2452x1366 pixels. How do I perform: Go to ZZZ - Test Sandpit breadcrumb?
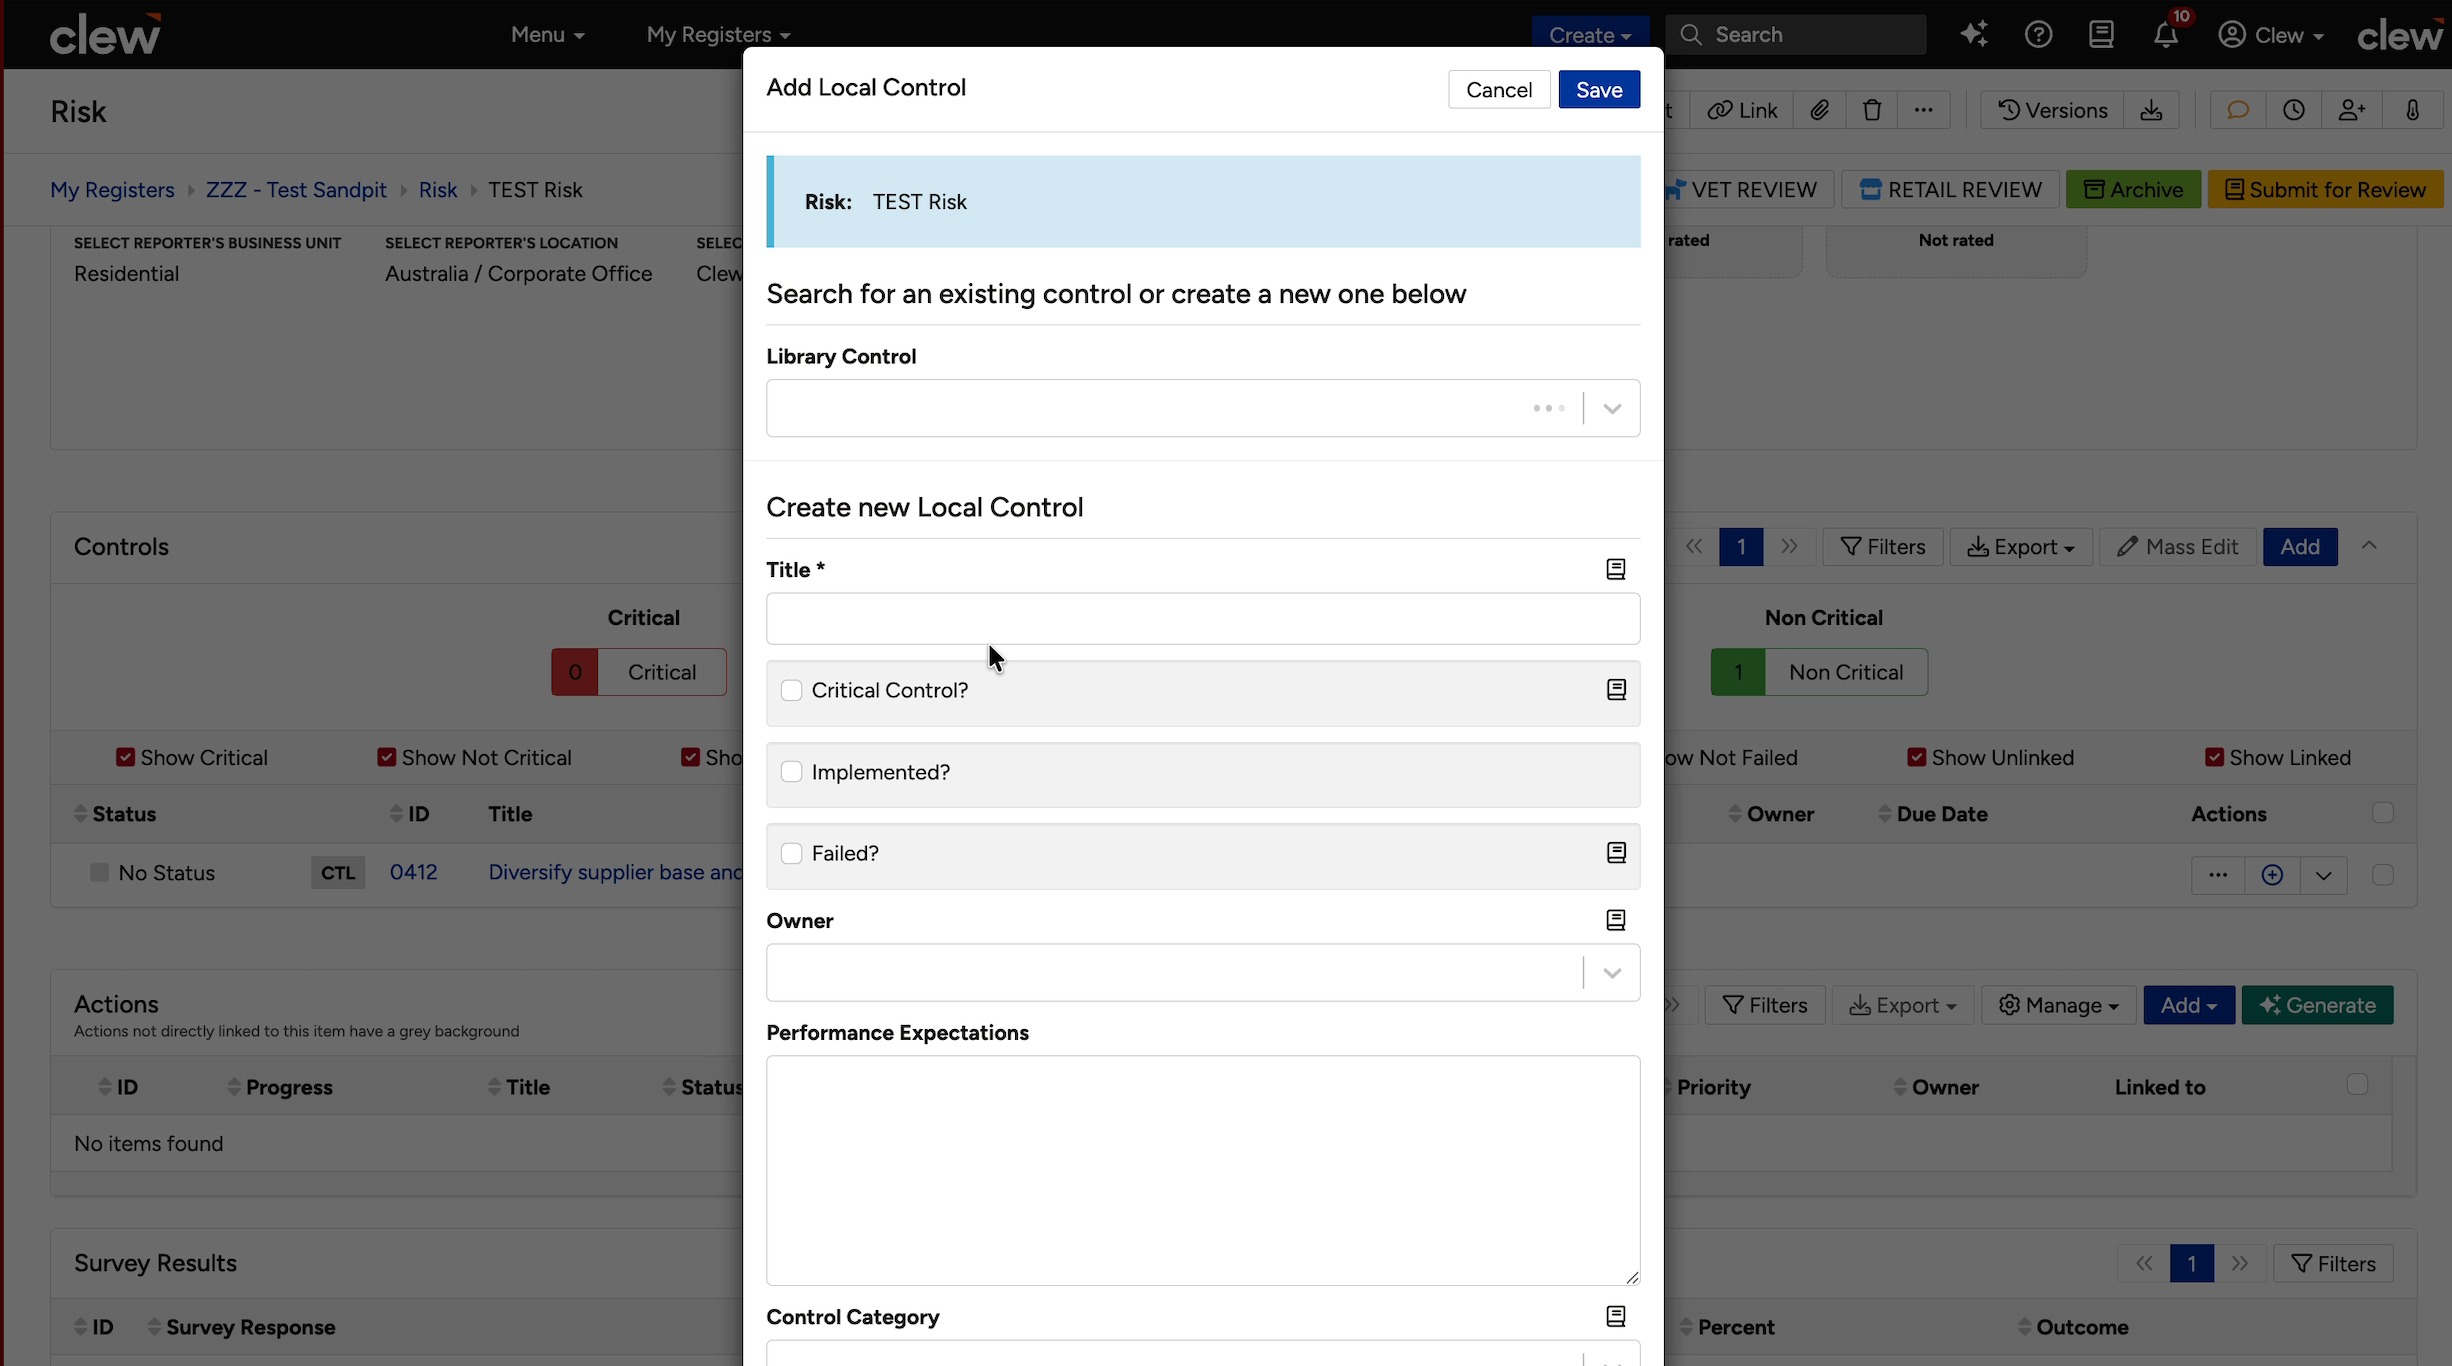(296, 190)
